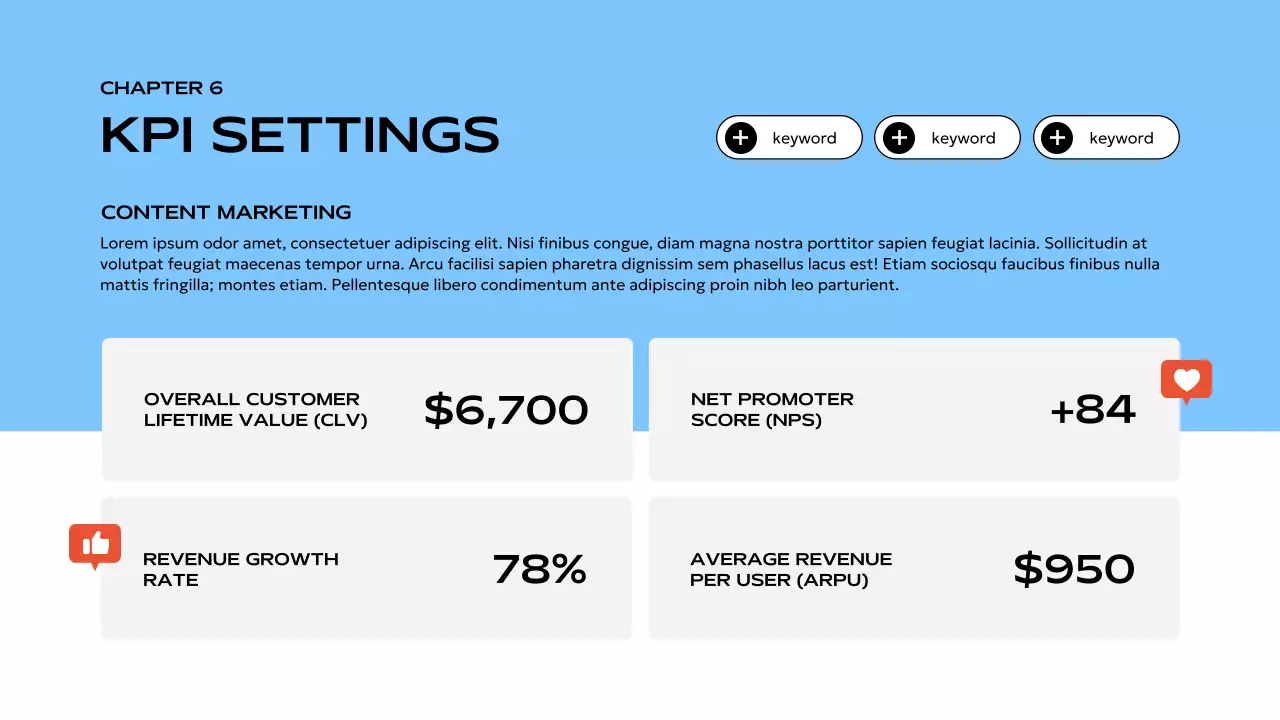Click the Net Promoter Score label
1280x720 pixels.
[x=772, y=409]
